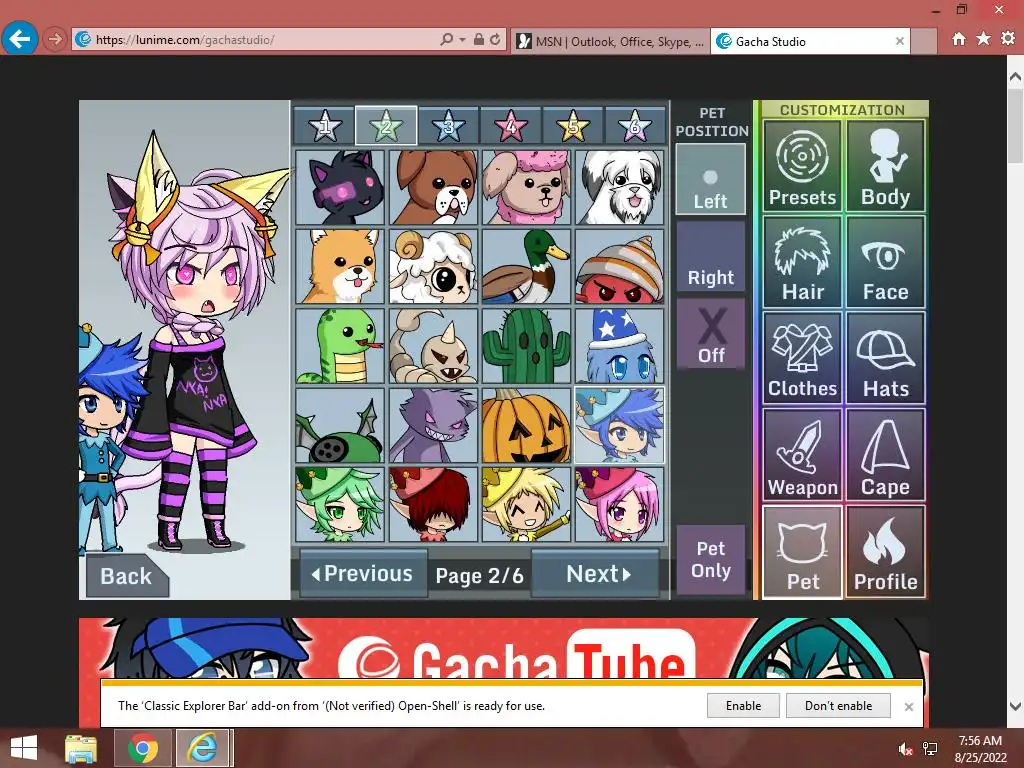Dismiss the add-on notification bar

908,707
